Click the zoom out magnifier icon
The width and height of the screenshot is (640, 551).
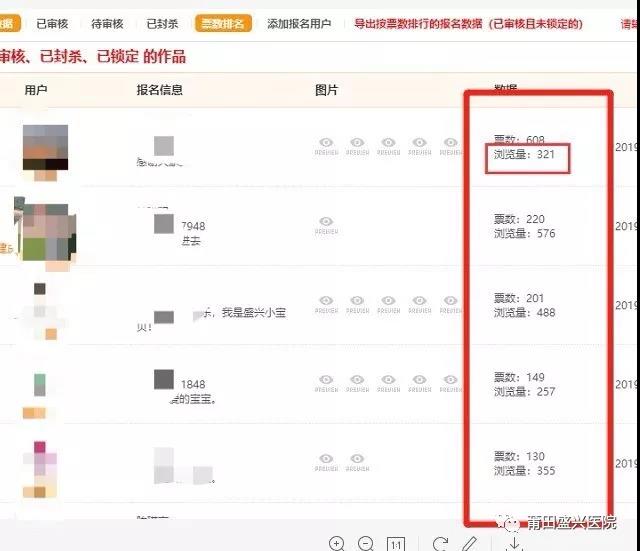pos(366,543)
